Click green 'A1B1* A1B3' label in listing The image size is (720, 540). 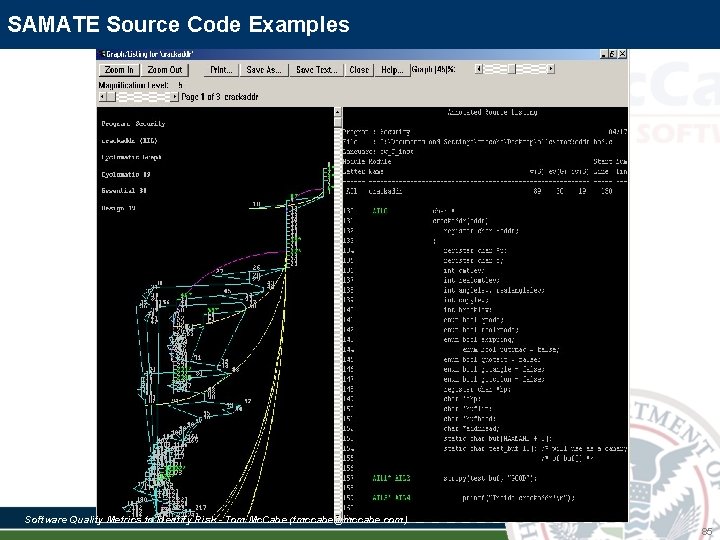click(391, 478)
